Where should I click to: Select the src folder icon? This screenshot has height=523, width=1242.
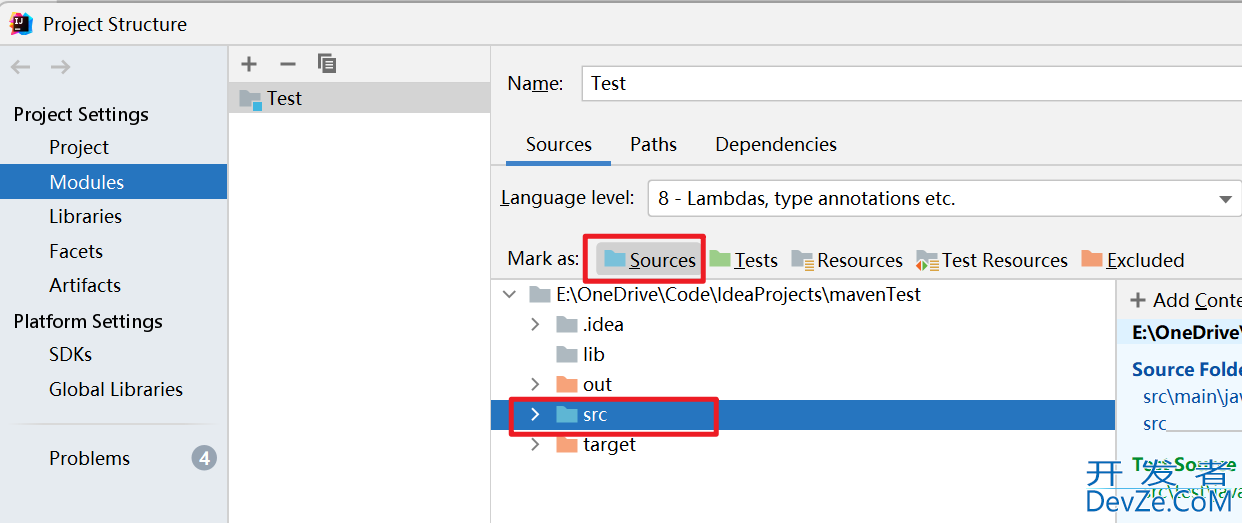click(x=567, y=414)
